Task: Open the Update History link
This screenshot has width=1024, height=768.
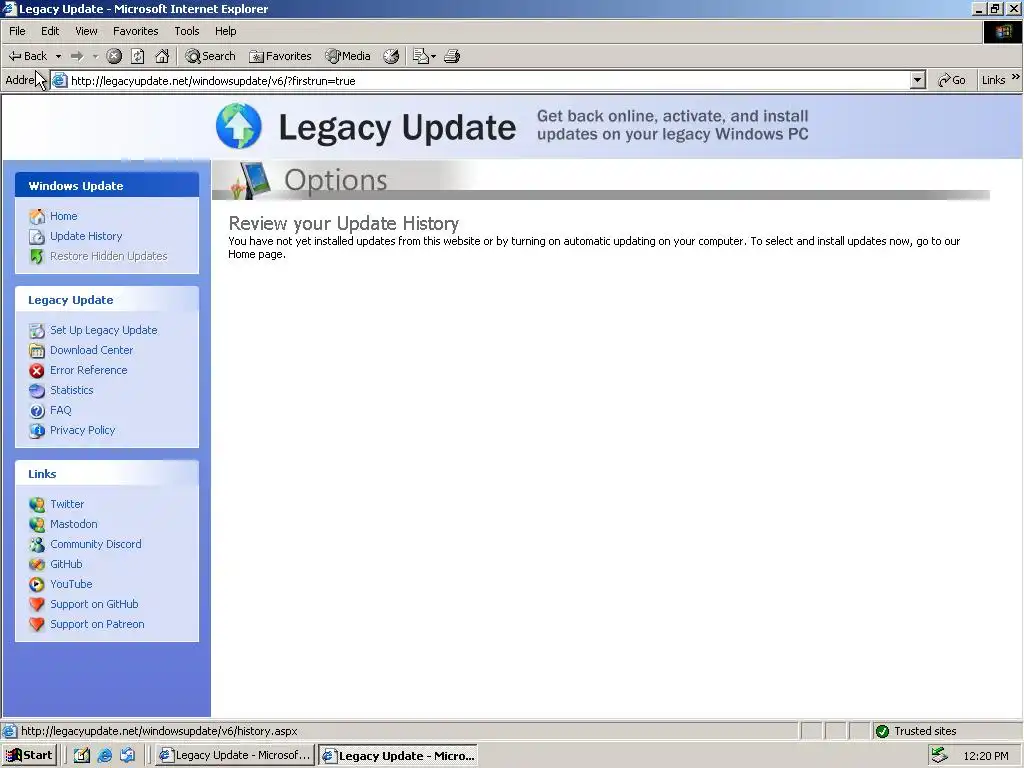Action: point(86,236)
